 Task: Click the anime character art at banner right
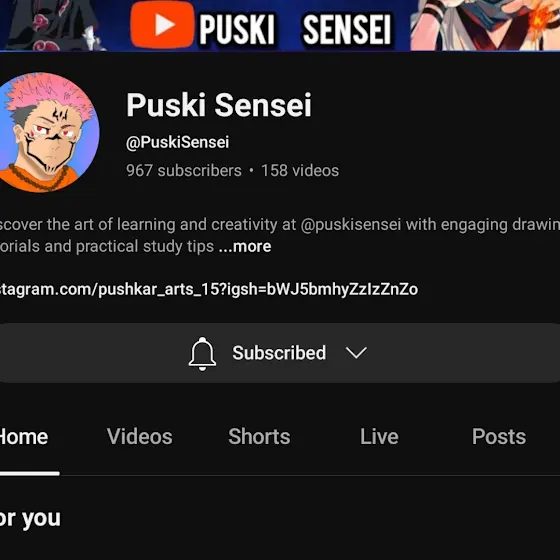[485, 25]
